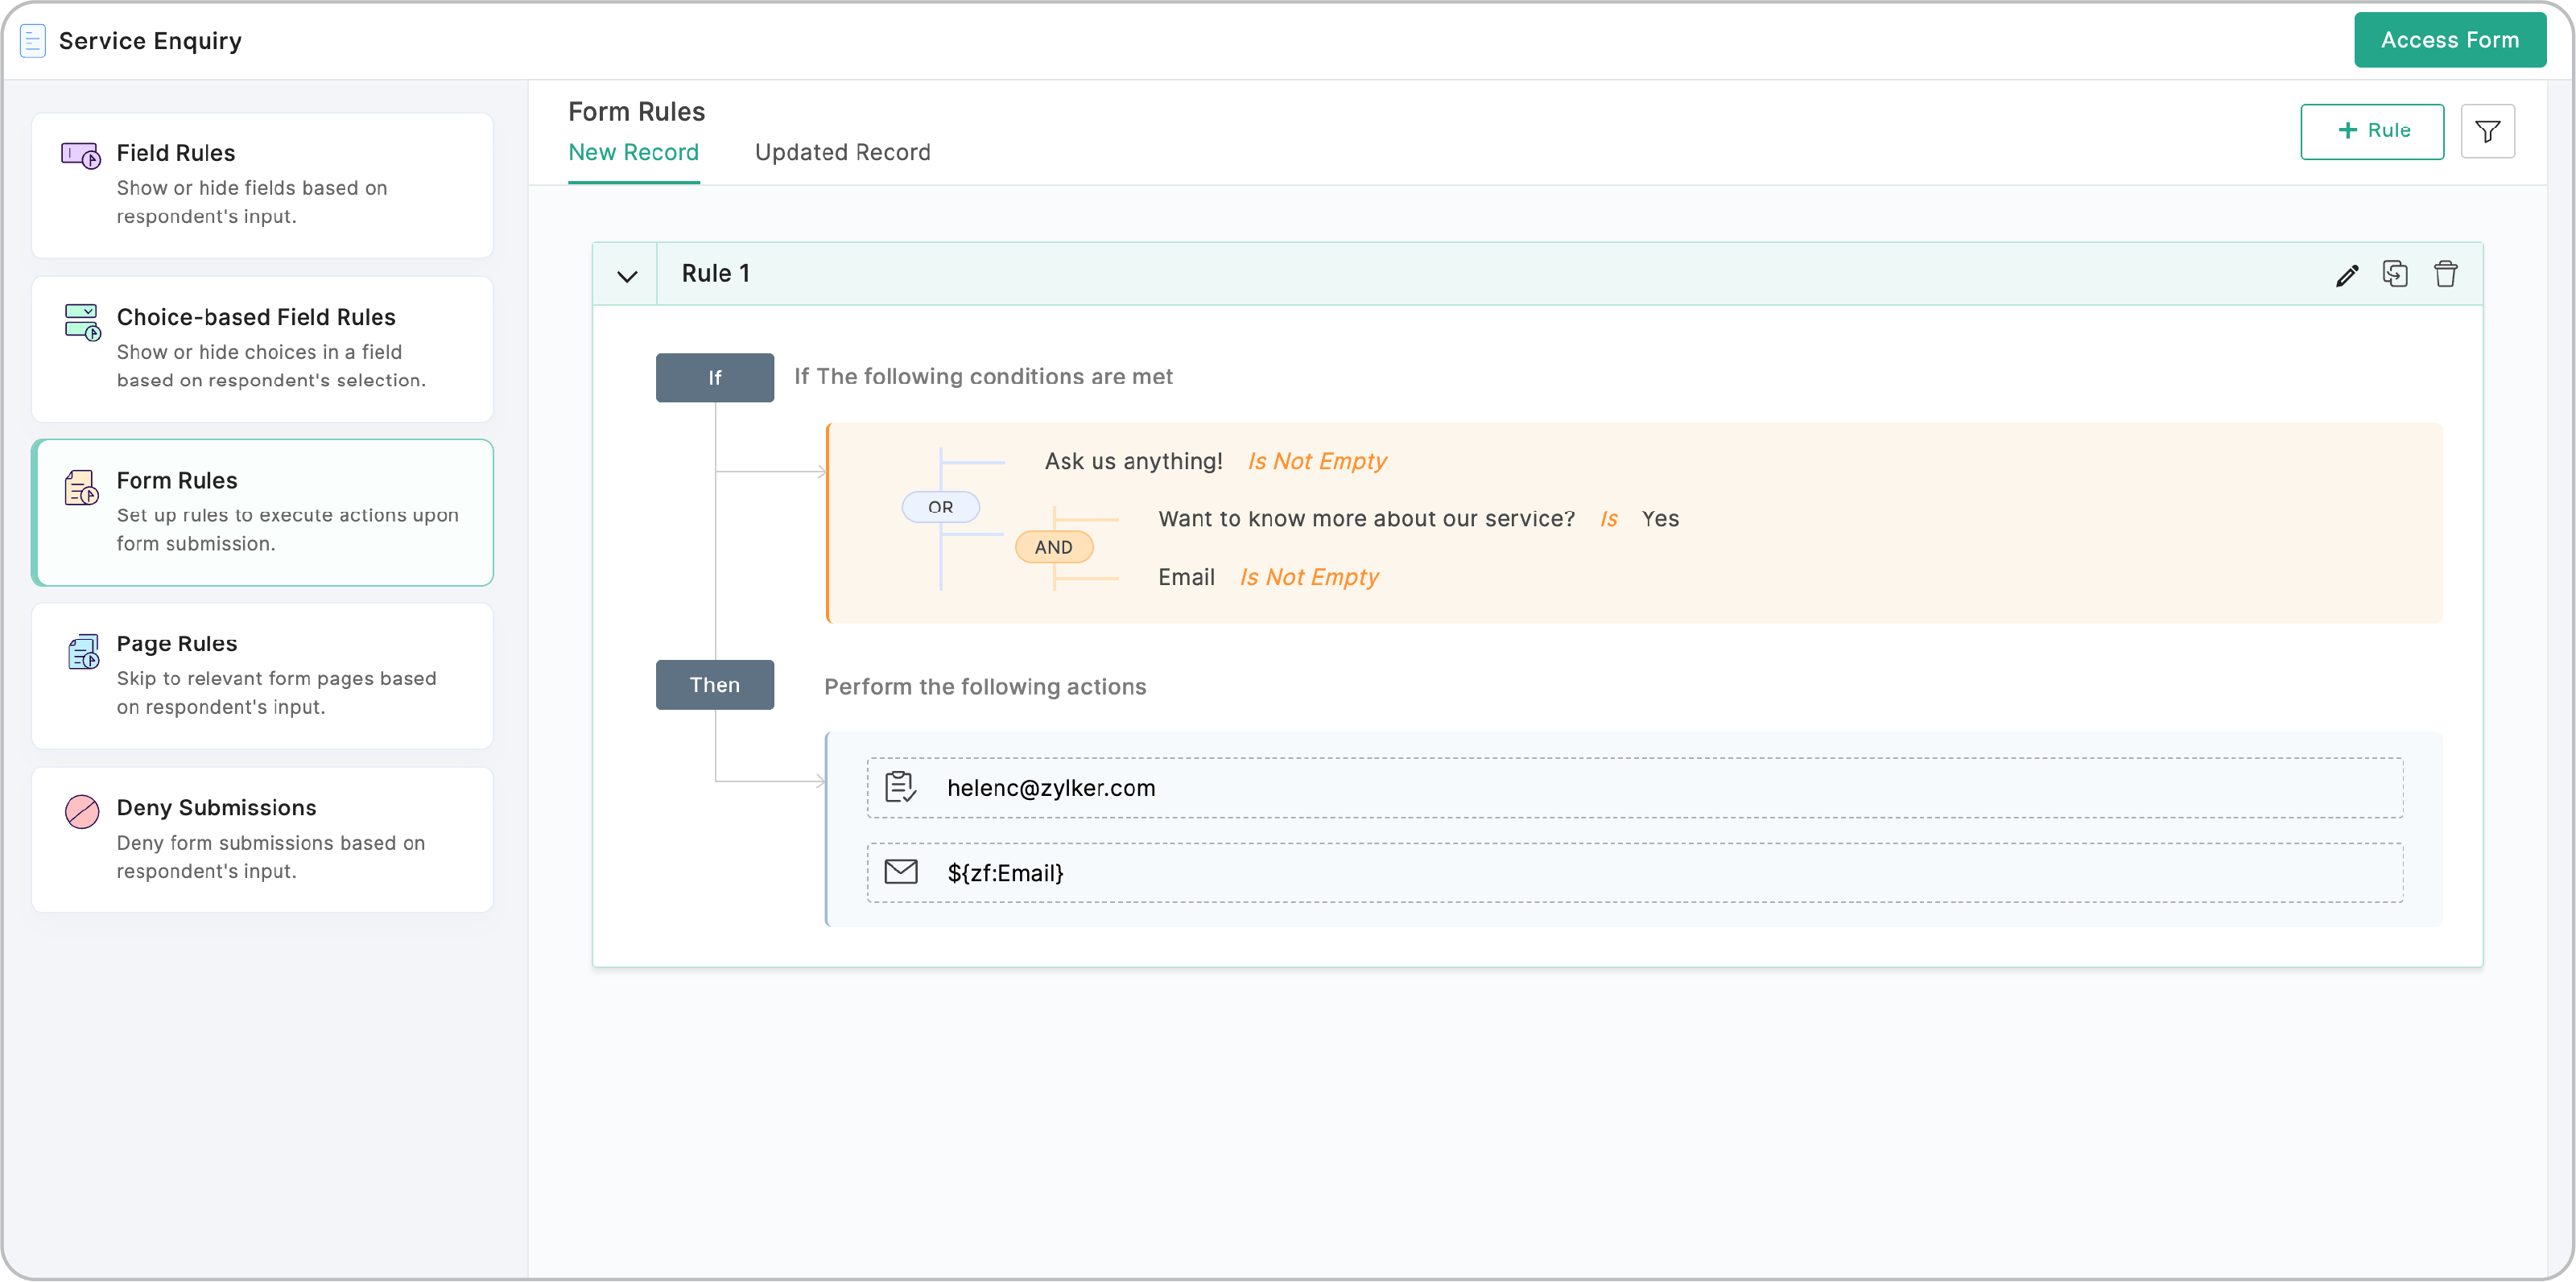Click the Service Enquiry form document icon
This screenshot has height=1282, width=2576.
coord(33,41)
